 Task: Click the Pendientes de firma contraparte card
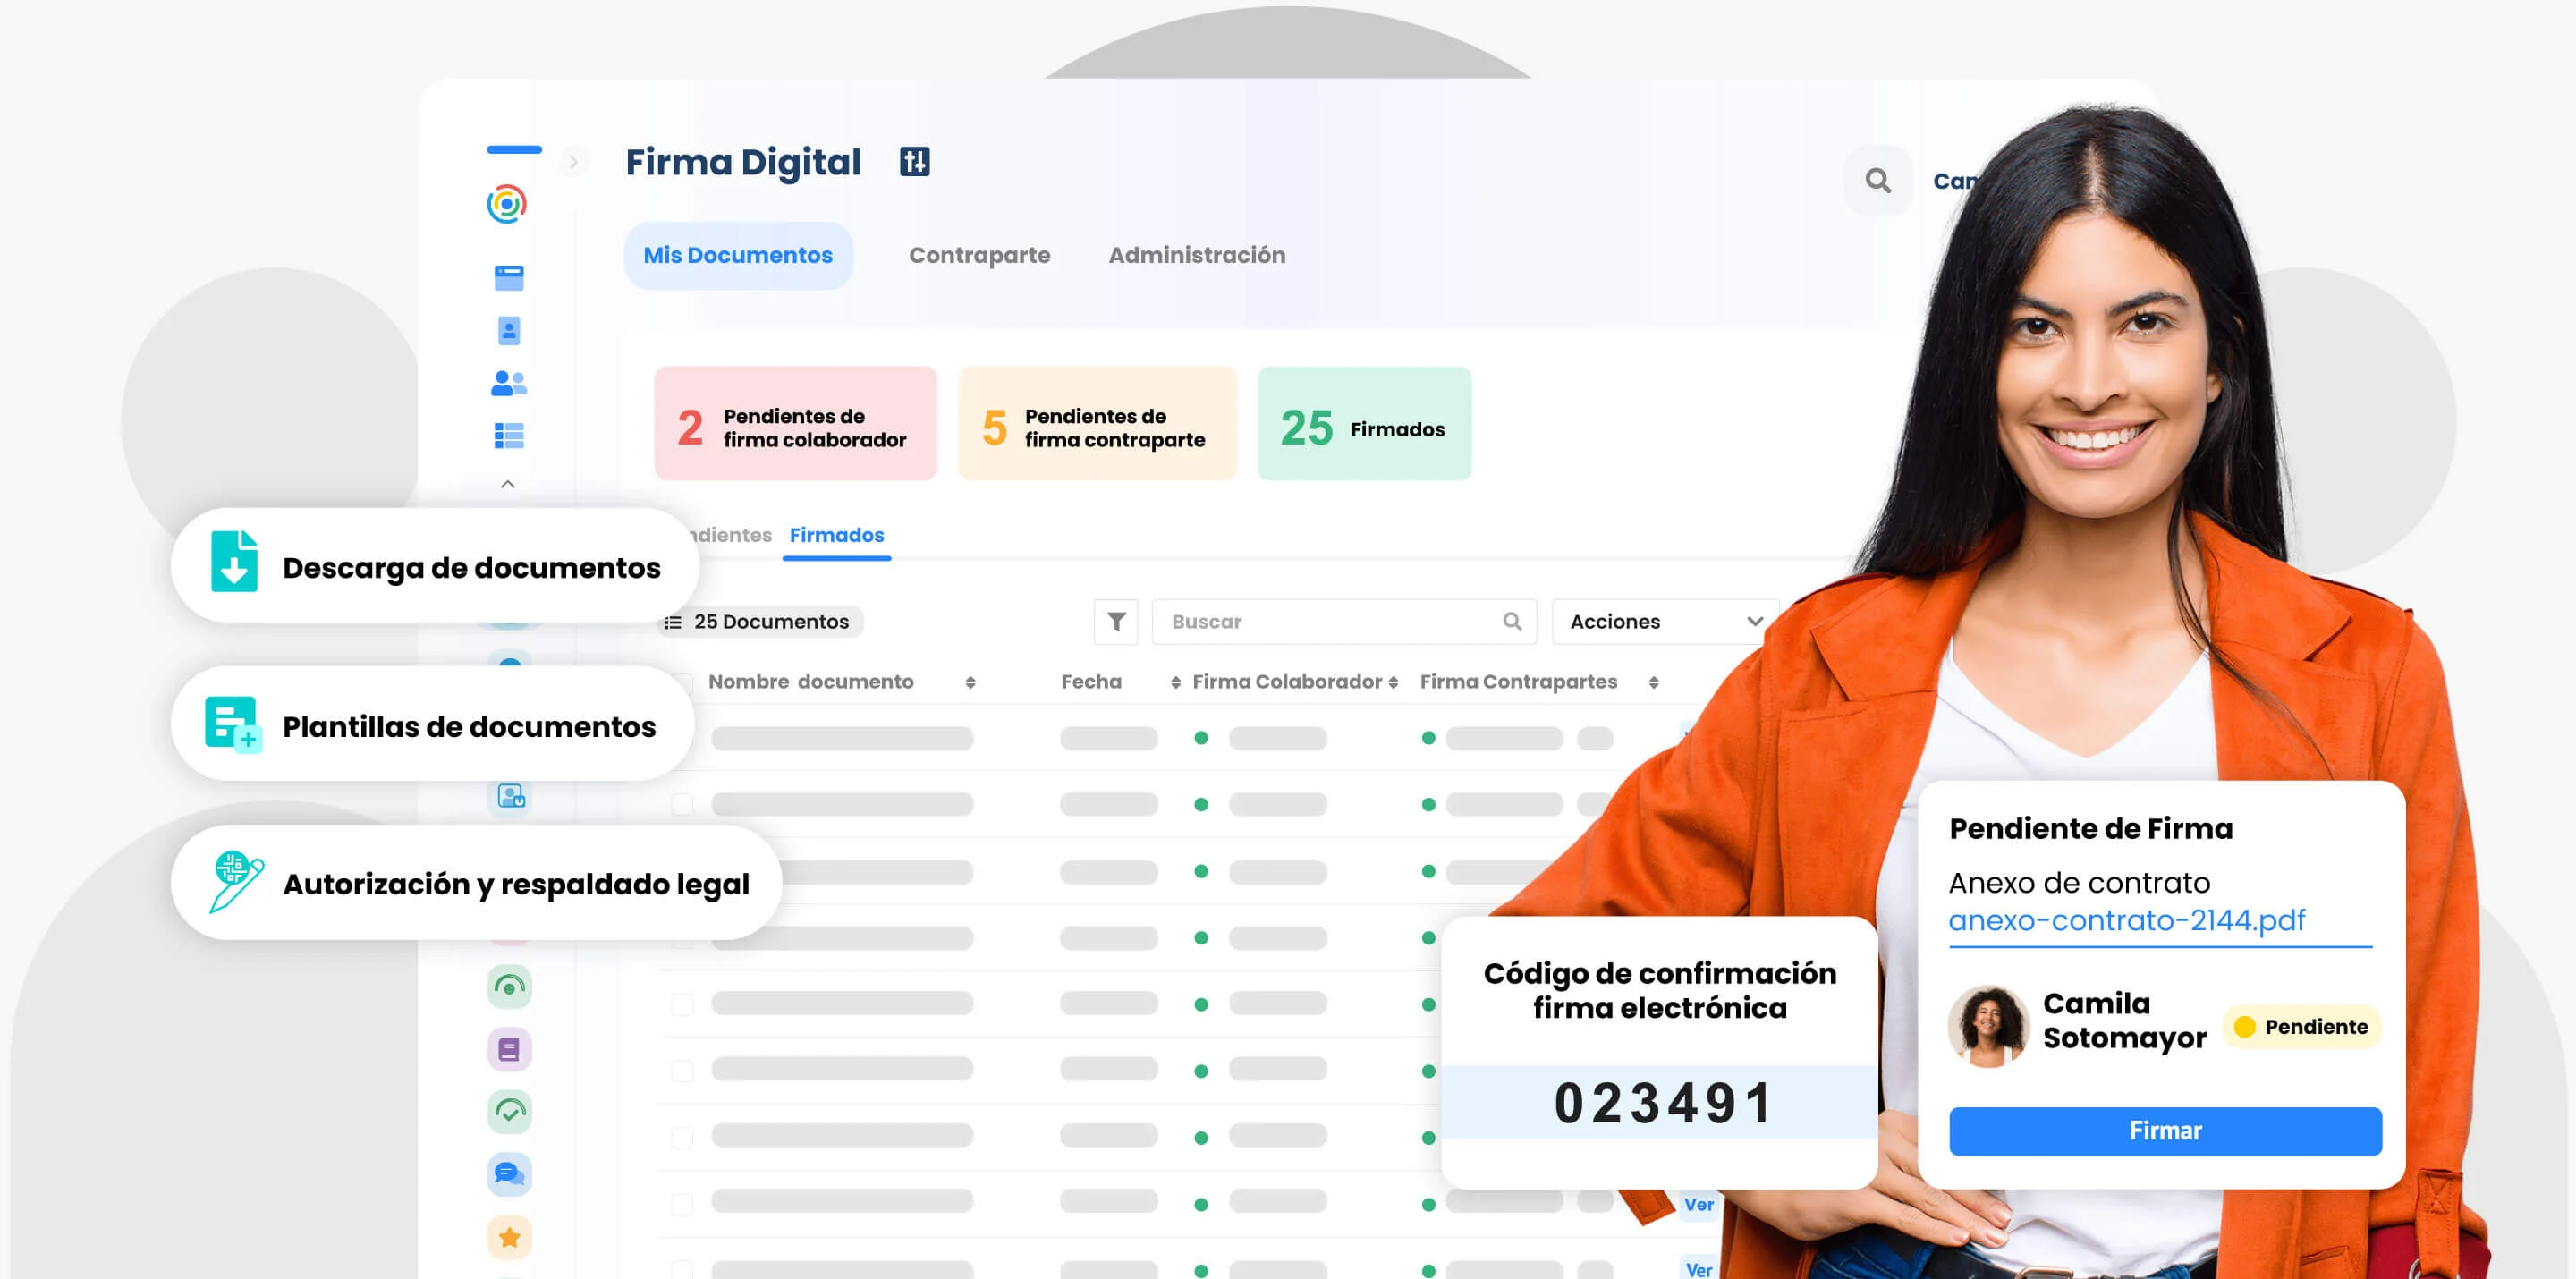1097,424
